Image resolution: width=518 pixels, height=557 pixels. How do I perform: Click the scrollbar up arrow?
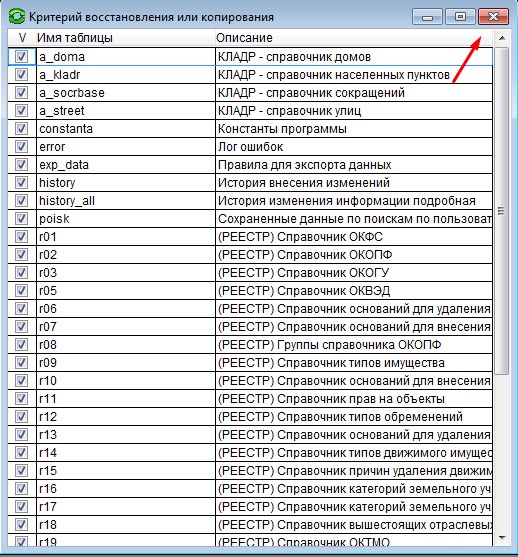pos(502,38)
